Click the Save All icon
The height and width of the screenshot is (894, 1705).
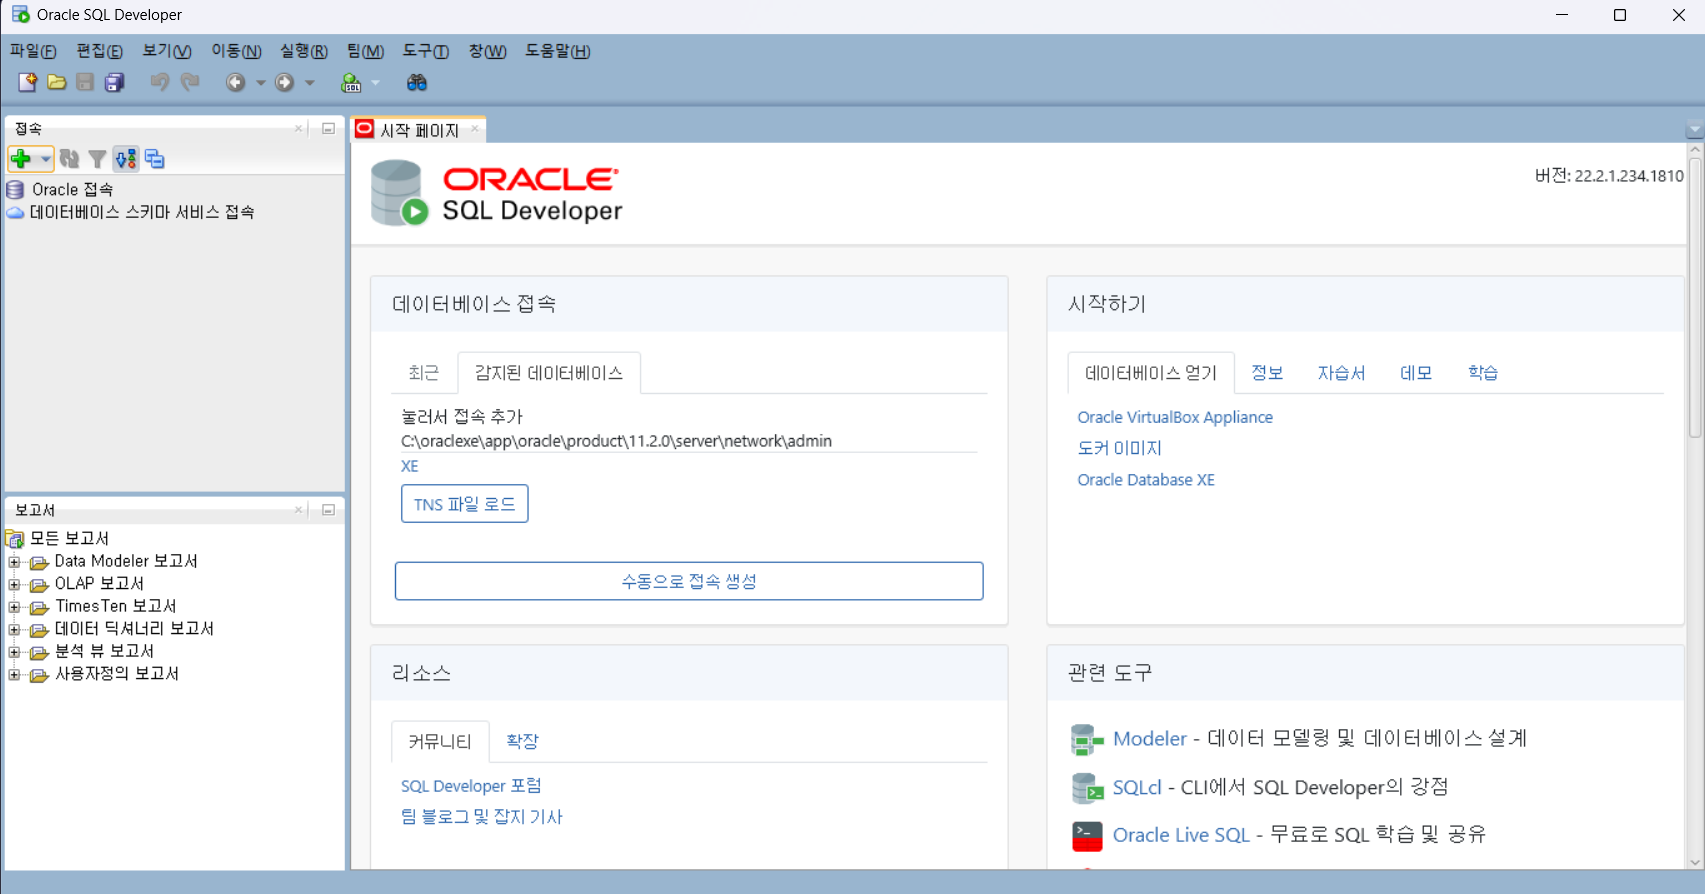(115, 82)
